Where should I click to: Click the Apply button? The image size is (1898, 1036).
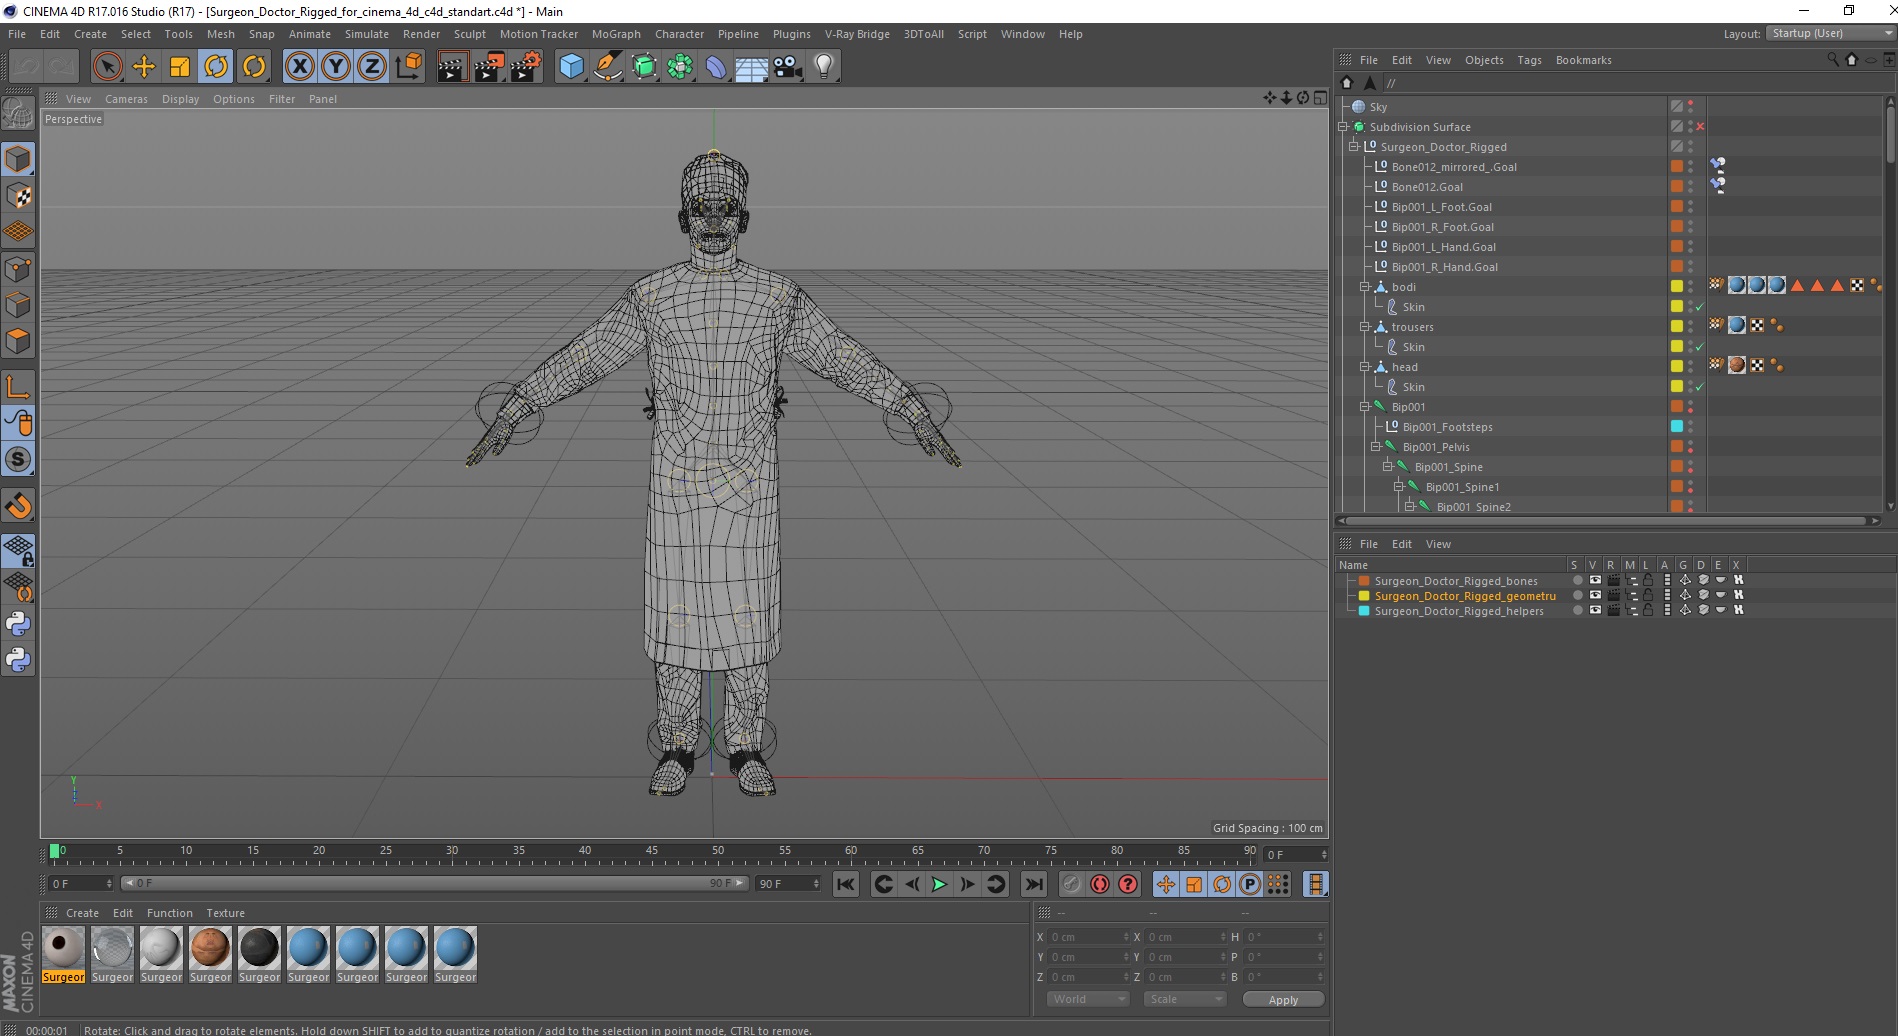click(1283, 999)
